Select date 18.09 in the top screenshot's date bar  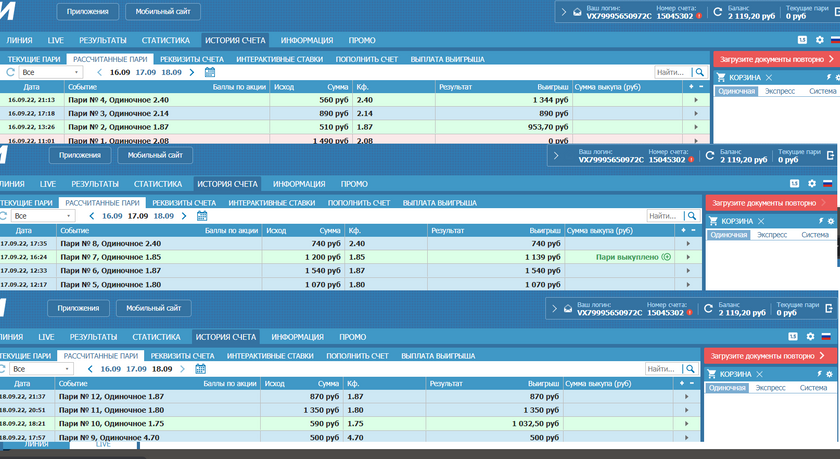click(171, 72)
